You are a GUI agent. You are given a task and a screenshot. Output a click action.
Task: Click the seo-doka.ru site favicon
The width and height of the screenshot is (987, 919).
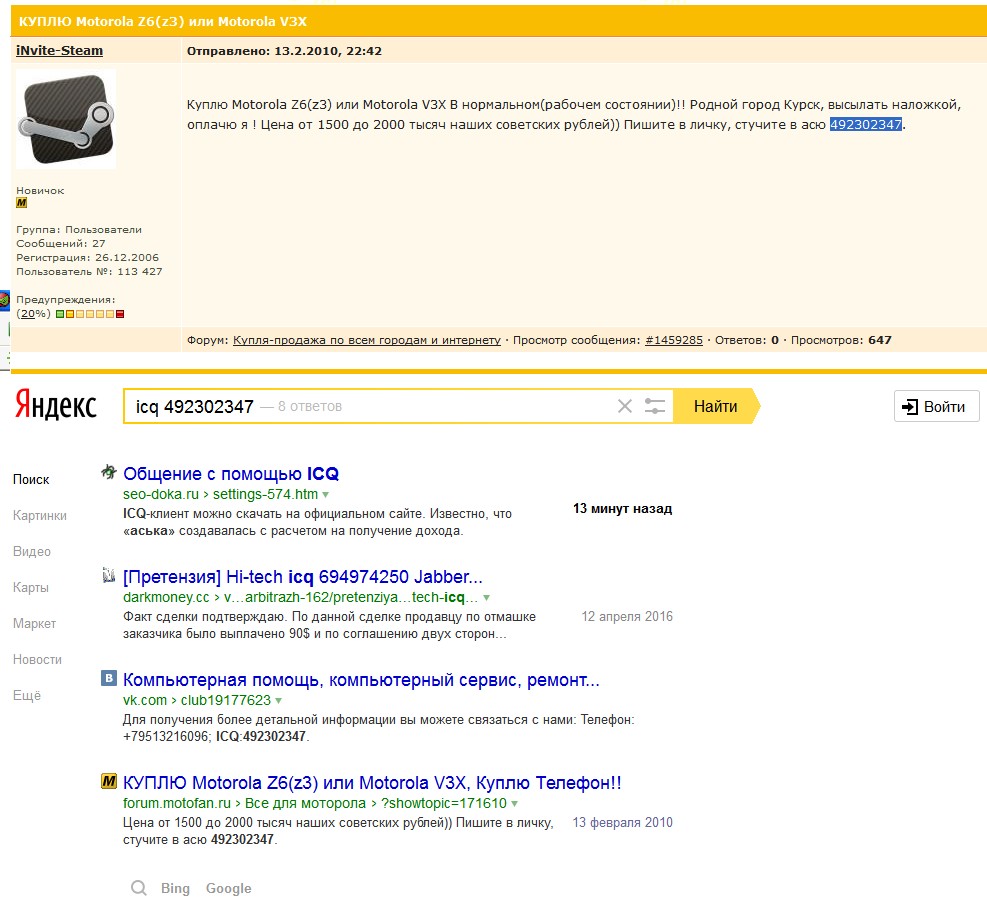point(109,471)
